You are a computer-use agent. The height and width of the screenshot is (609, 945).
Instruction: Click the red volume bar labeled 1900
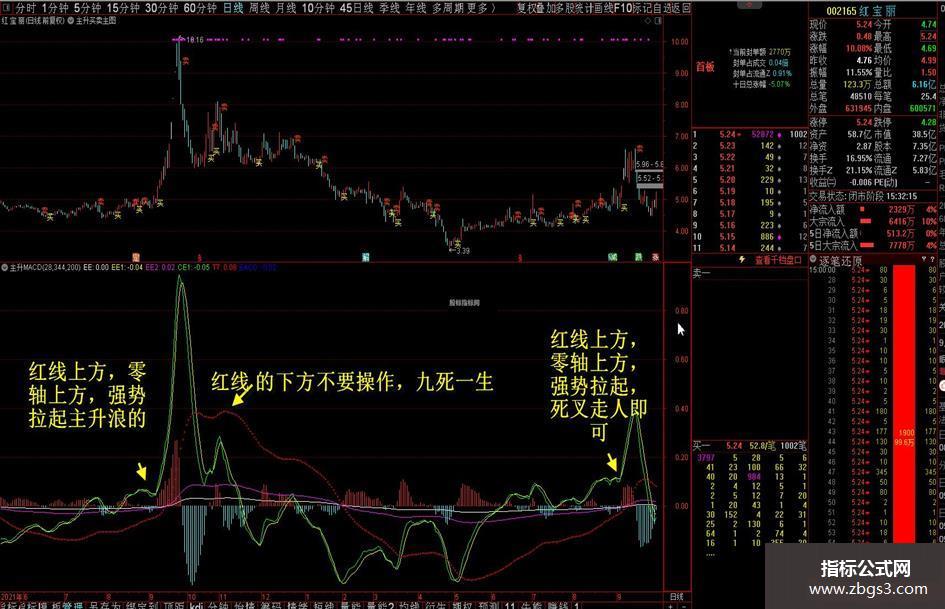tap(903, 404)
